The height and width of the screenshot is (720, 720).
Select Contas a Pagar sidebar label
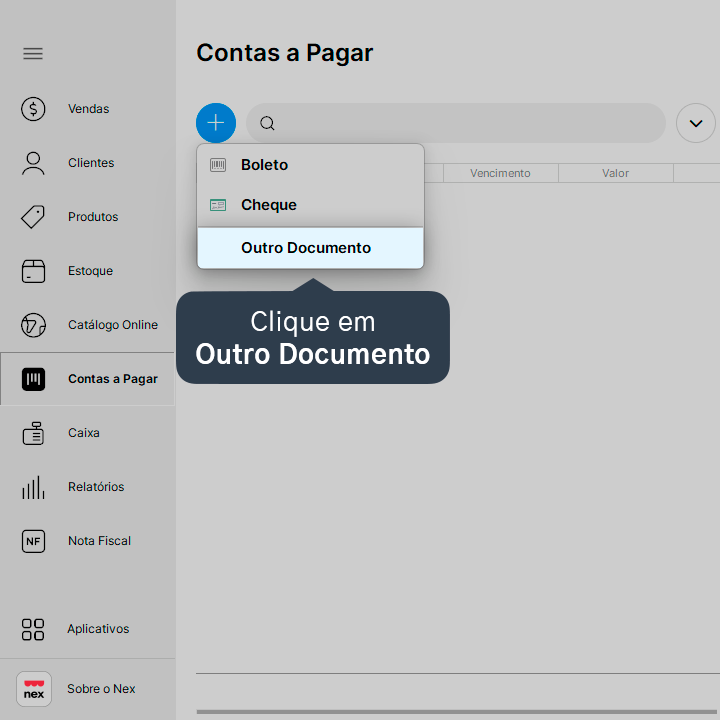coord(113,379)
